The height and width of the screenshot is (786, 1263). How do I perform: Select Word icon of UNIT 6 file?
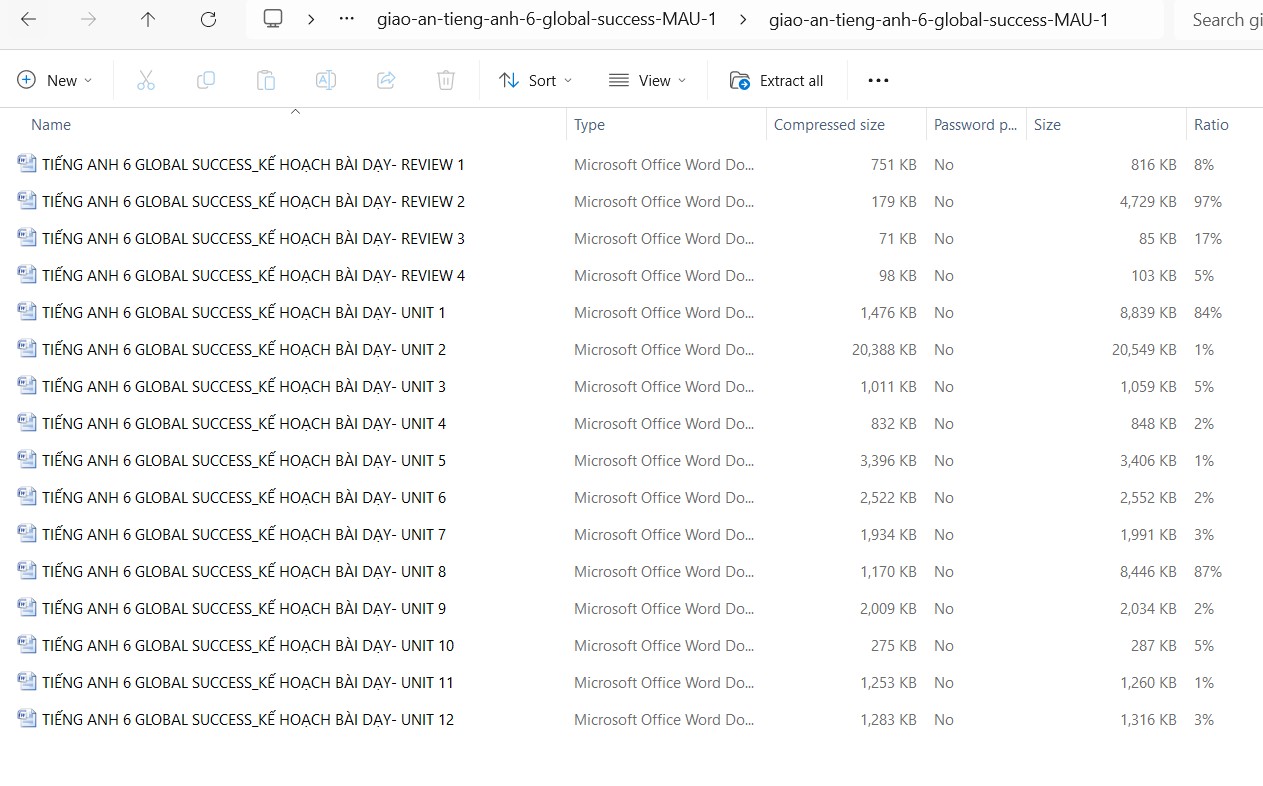click(27, 497)
